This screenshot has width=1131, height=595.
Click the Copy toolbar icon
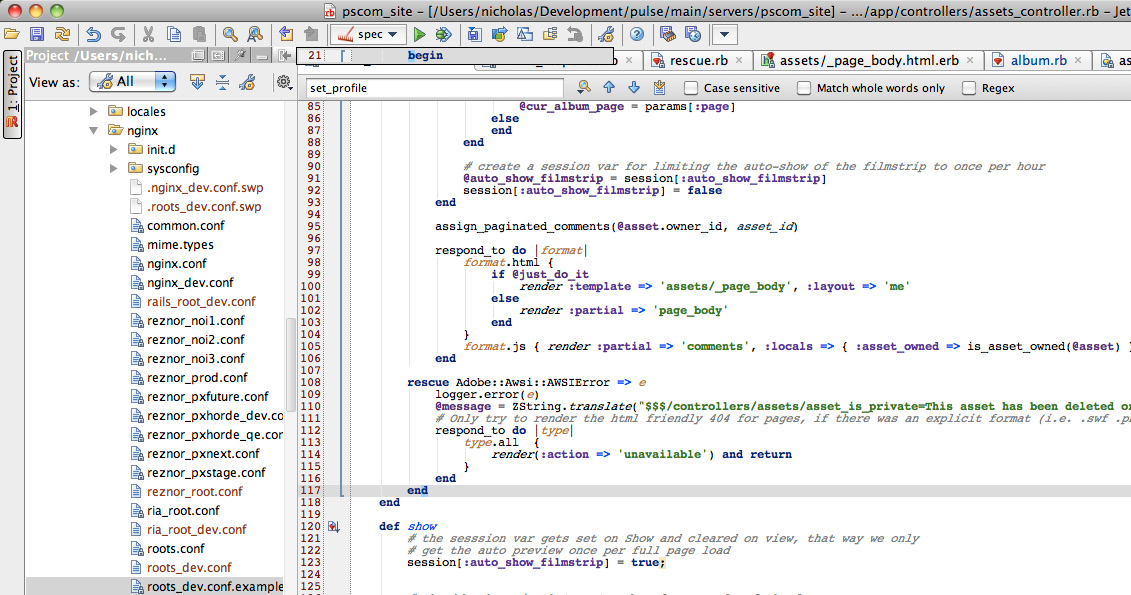174,34
